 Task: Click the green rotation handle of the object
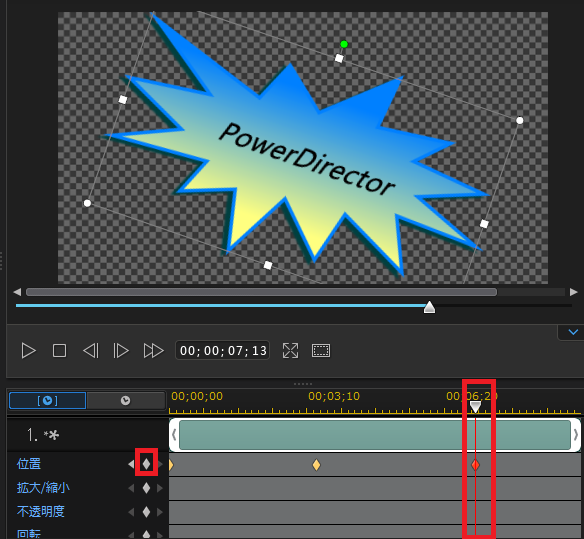coord(344,44)
